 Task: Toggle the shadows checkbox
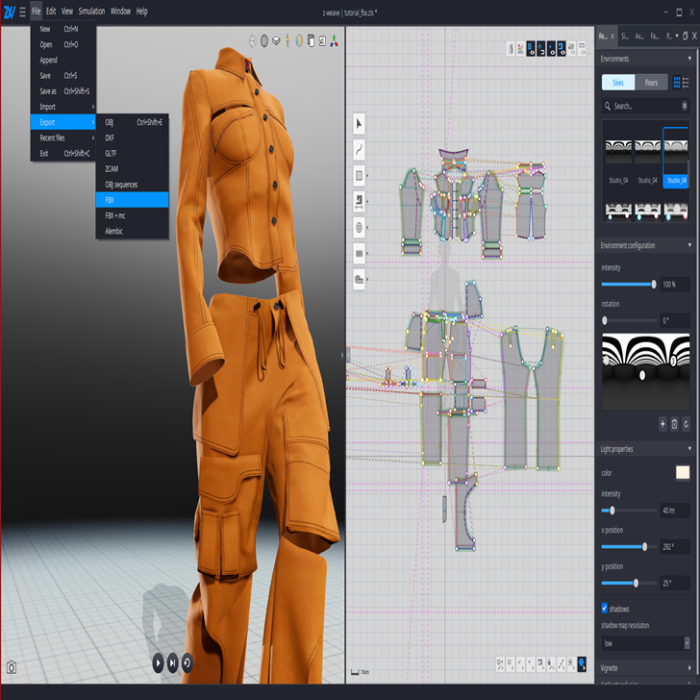coord(604,608)
